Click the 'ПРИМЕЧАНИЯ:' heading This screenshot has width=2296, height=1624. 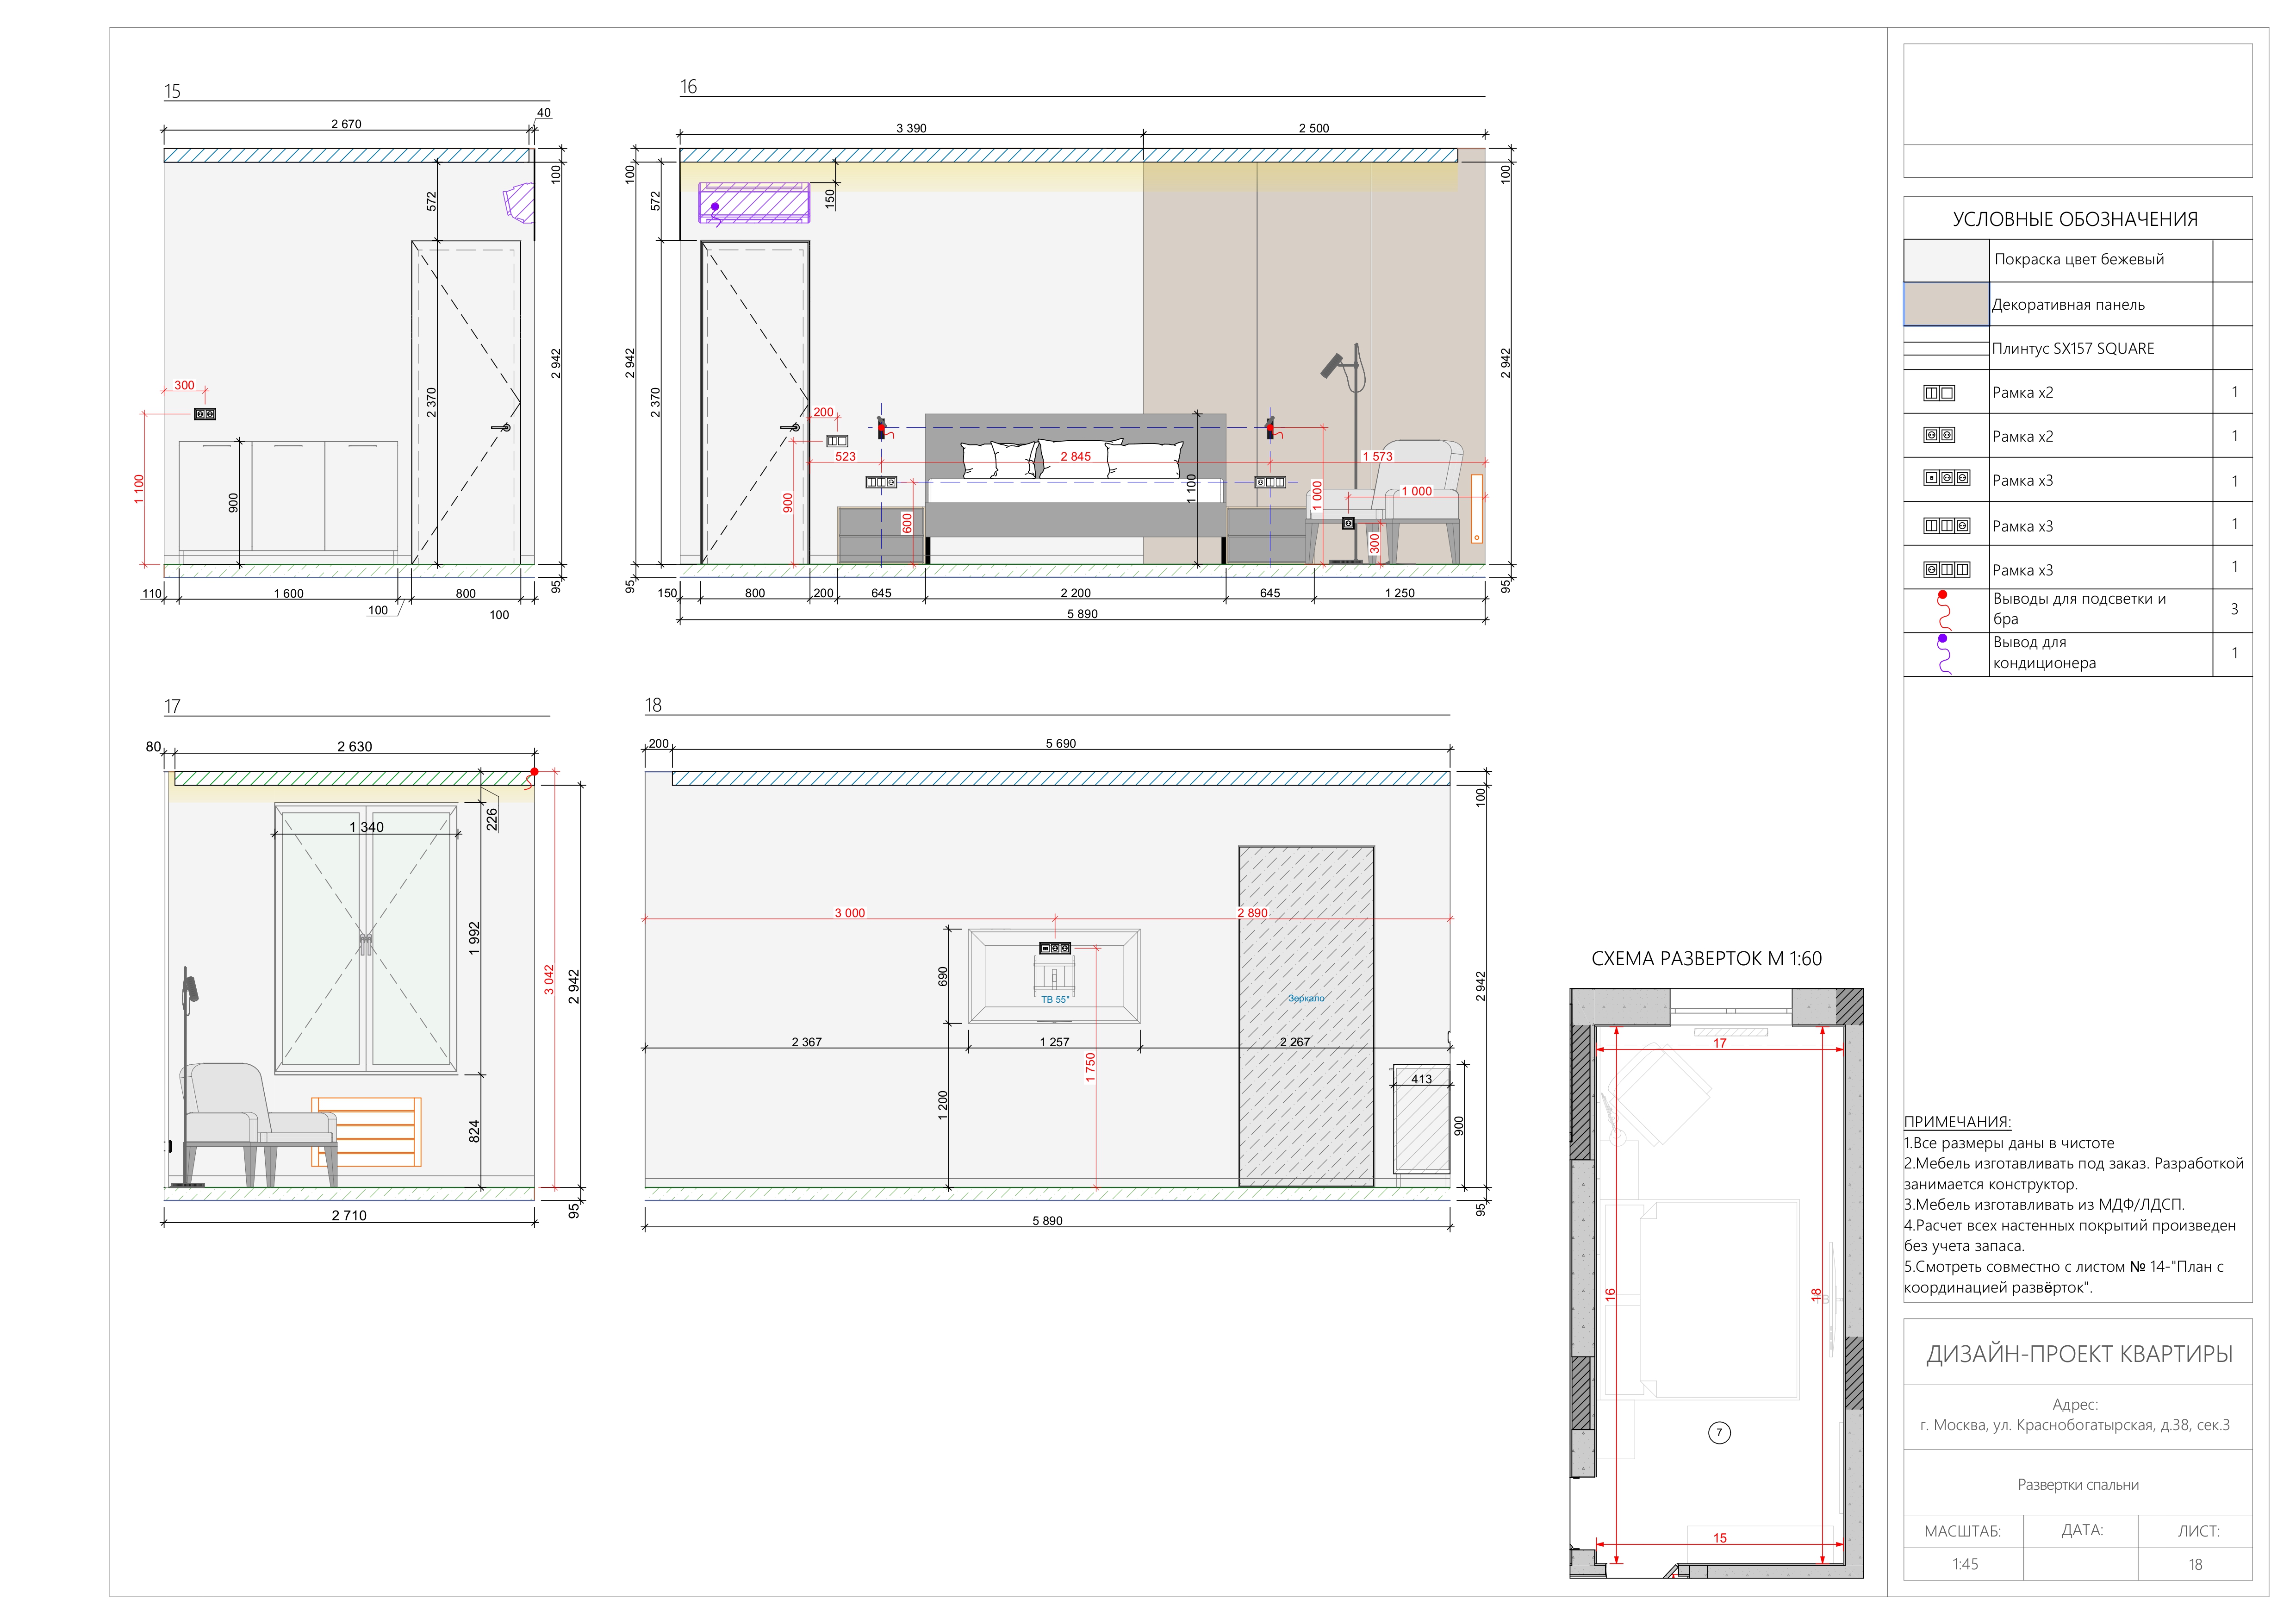tap(1957, 1122)
